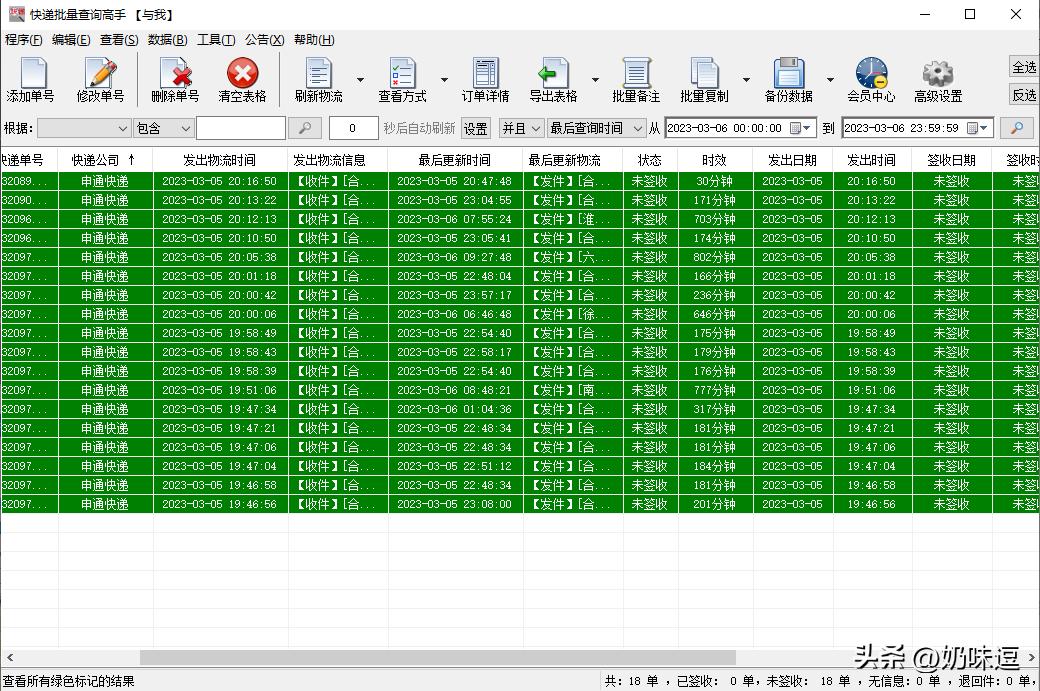Click the 刷新物流 refresh logistics icon
1040x691 pixels.
(x=318, y=80)
